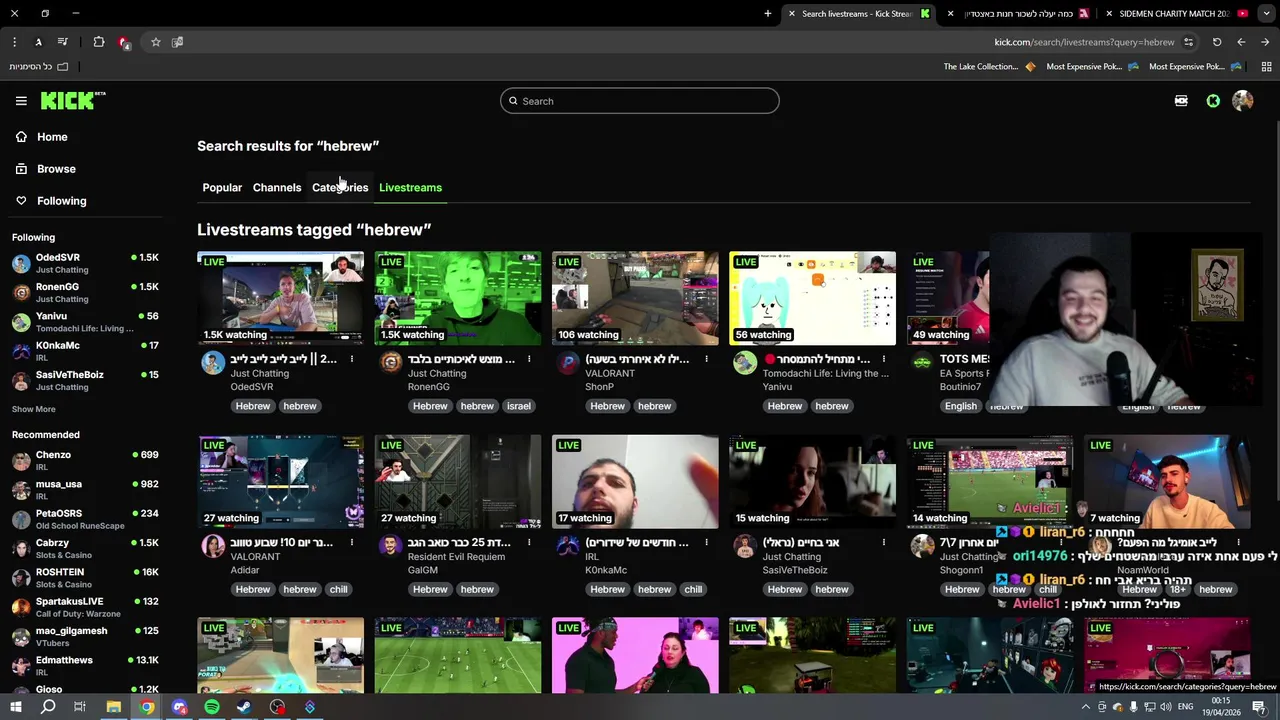The width and height of the screenshot is (1280, 720).
Task: Reload the page with the refresh icon
Action: click(1217, 42)
